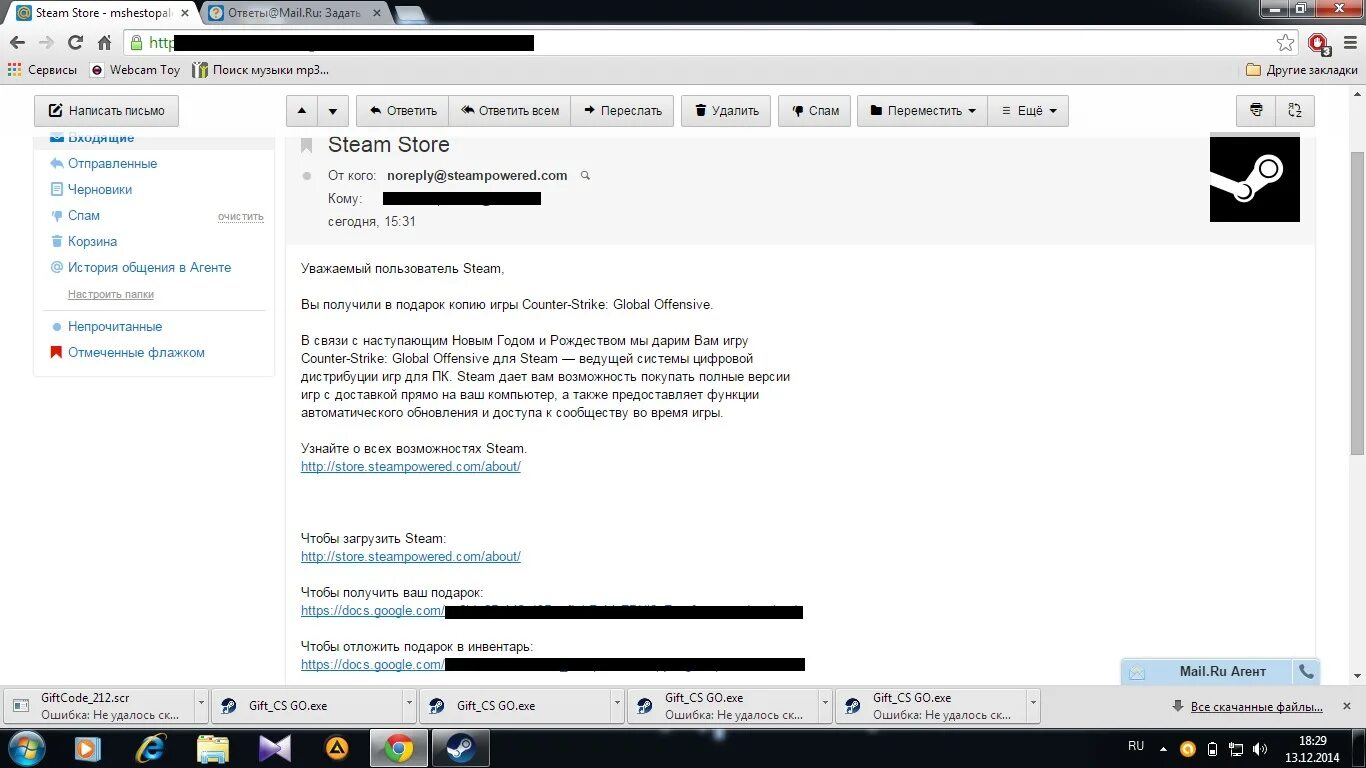Open docs.google.com link under получить ваш подарок
The width and height of the screenshot is (1366, 768).
pyautogui.click(x=552, y=610)
